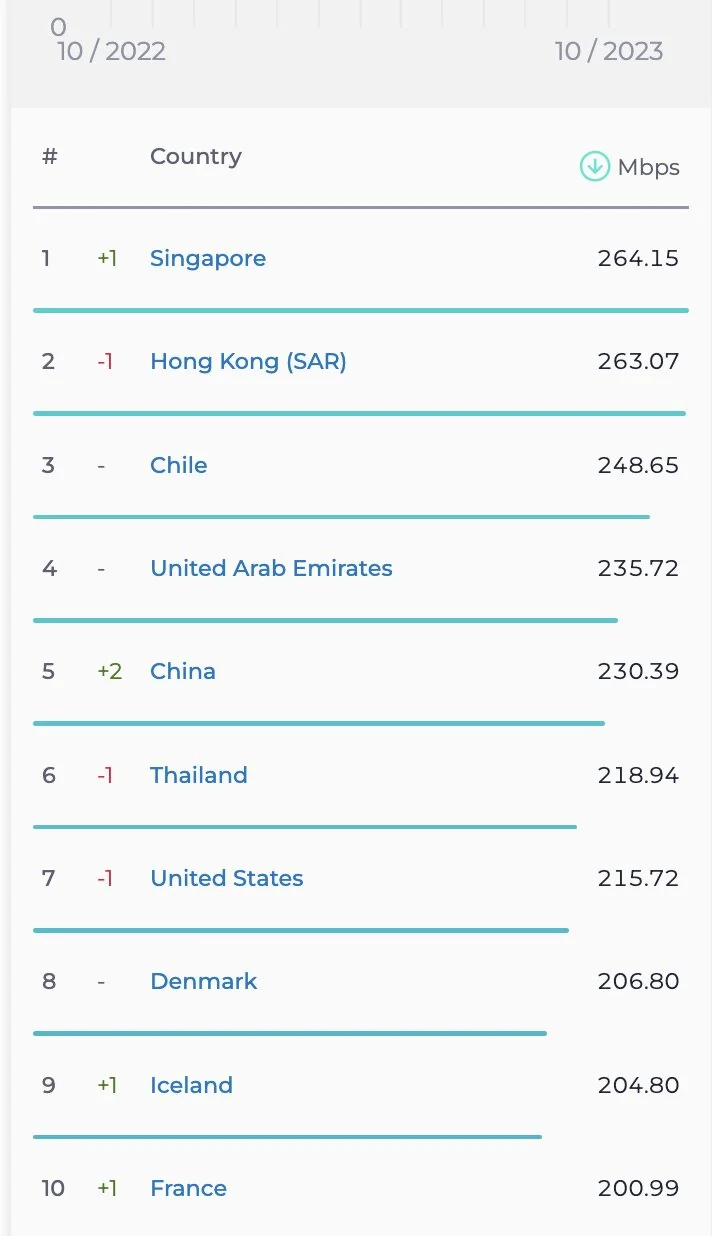Click the # rank column header
The width and height of the screenshot is (712, 1236).
click(50, 156)
